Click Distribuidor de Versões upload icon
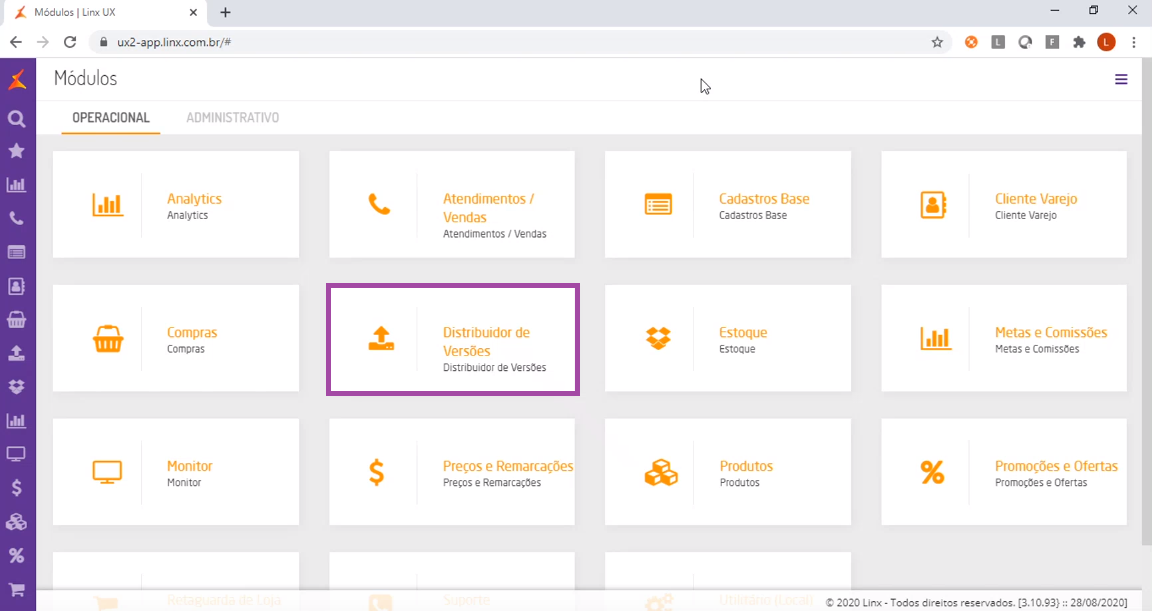The image size is (1152, 611). (381, 339)
